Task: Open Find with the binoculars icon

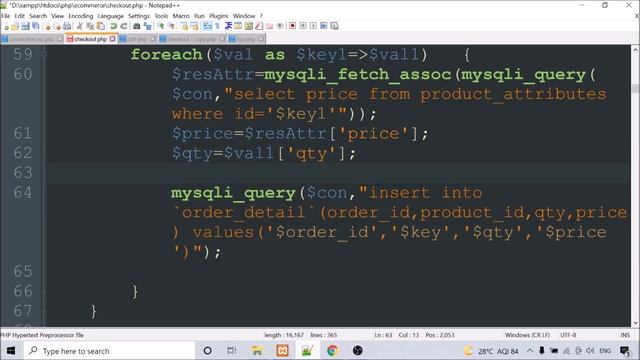Action: 137,26
